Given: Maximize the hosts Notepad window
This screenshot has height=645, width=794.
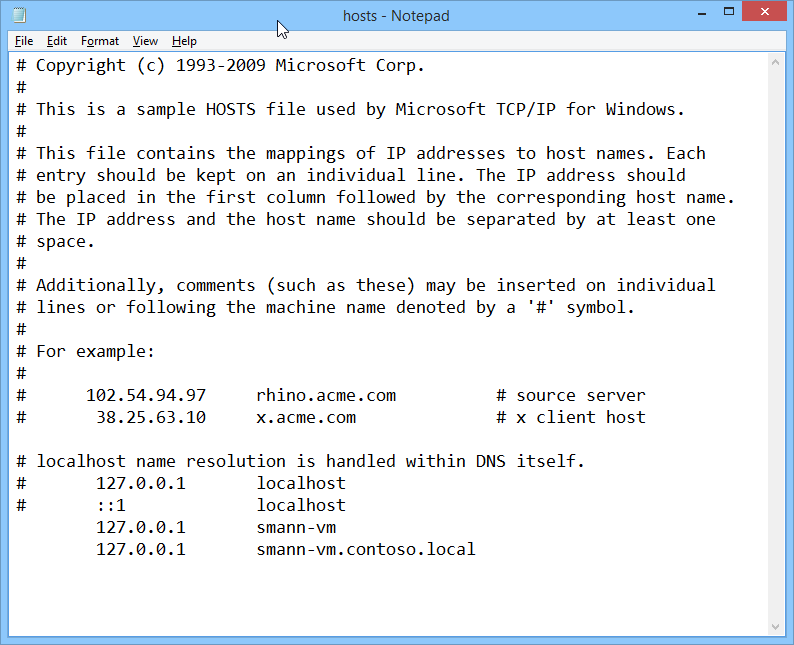Looking at the screenshot, I should click(729, 12).
